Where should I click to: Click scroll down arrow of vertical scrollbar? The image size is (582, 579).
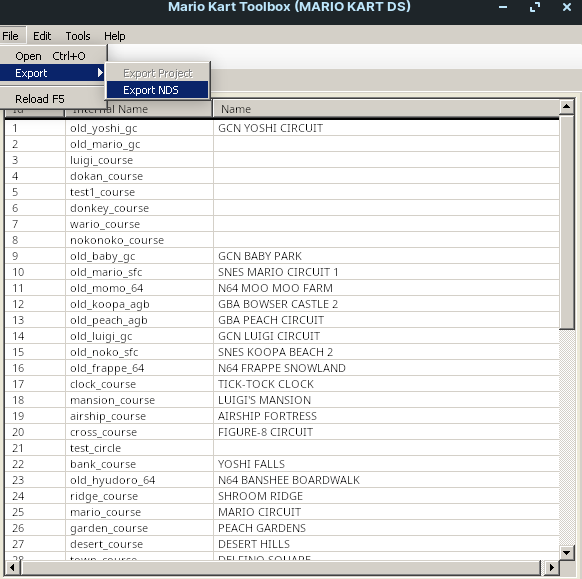566,553
